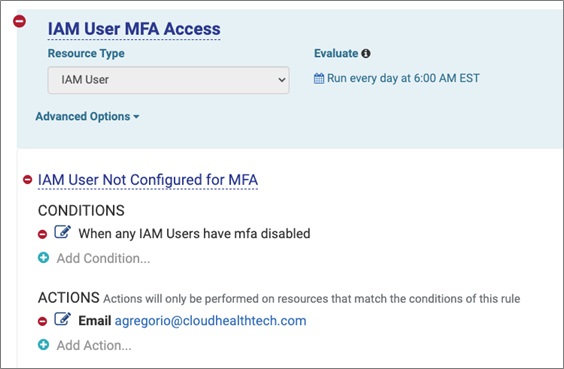564x369 pixels.
Task: Click Add Action... text
Action: (94, 345)
